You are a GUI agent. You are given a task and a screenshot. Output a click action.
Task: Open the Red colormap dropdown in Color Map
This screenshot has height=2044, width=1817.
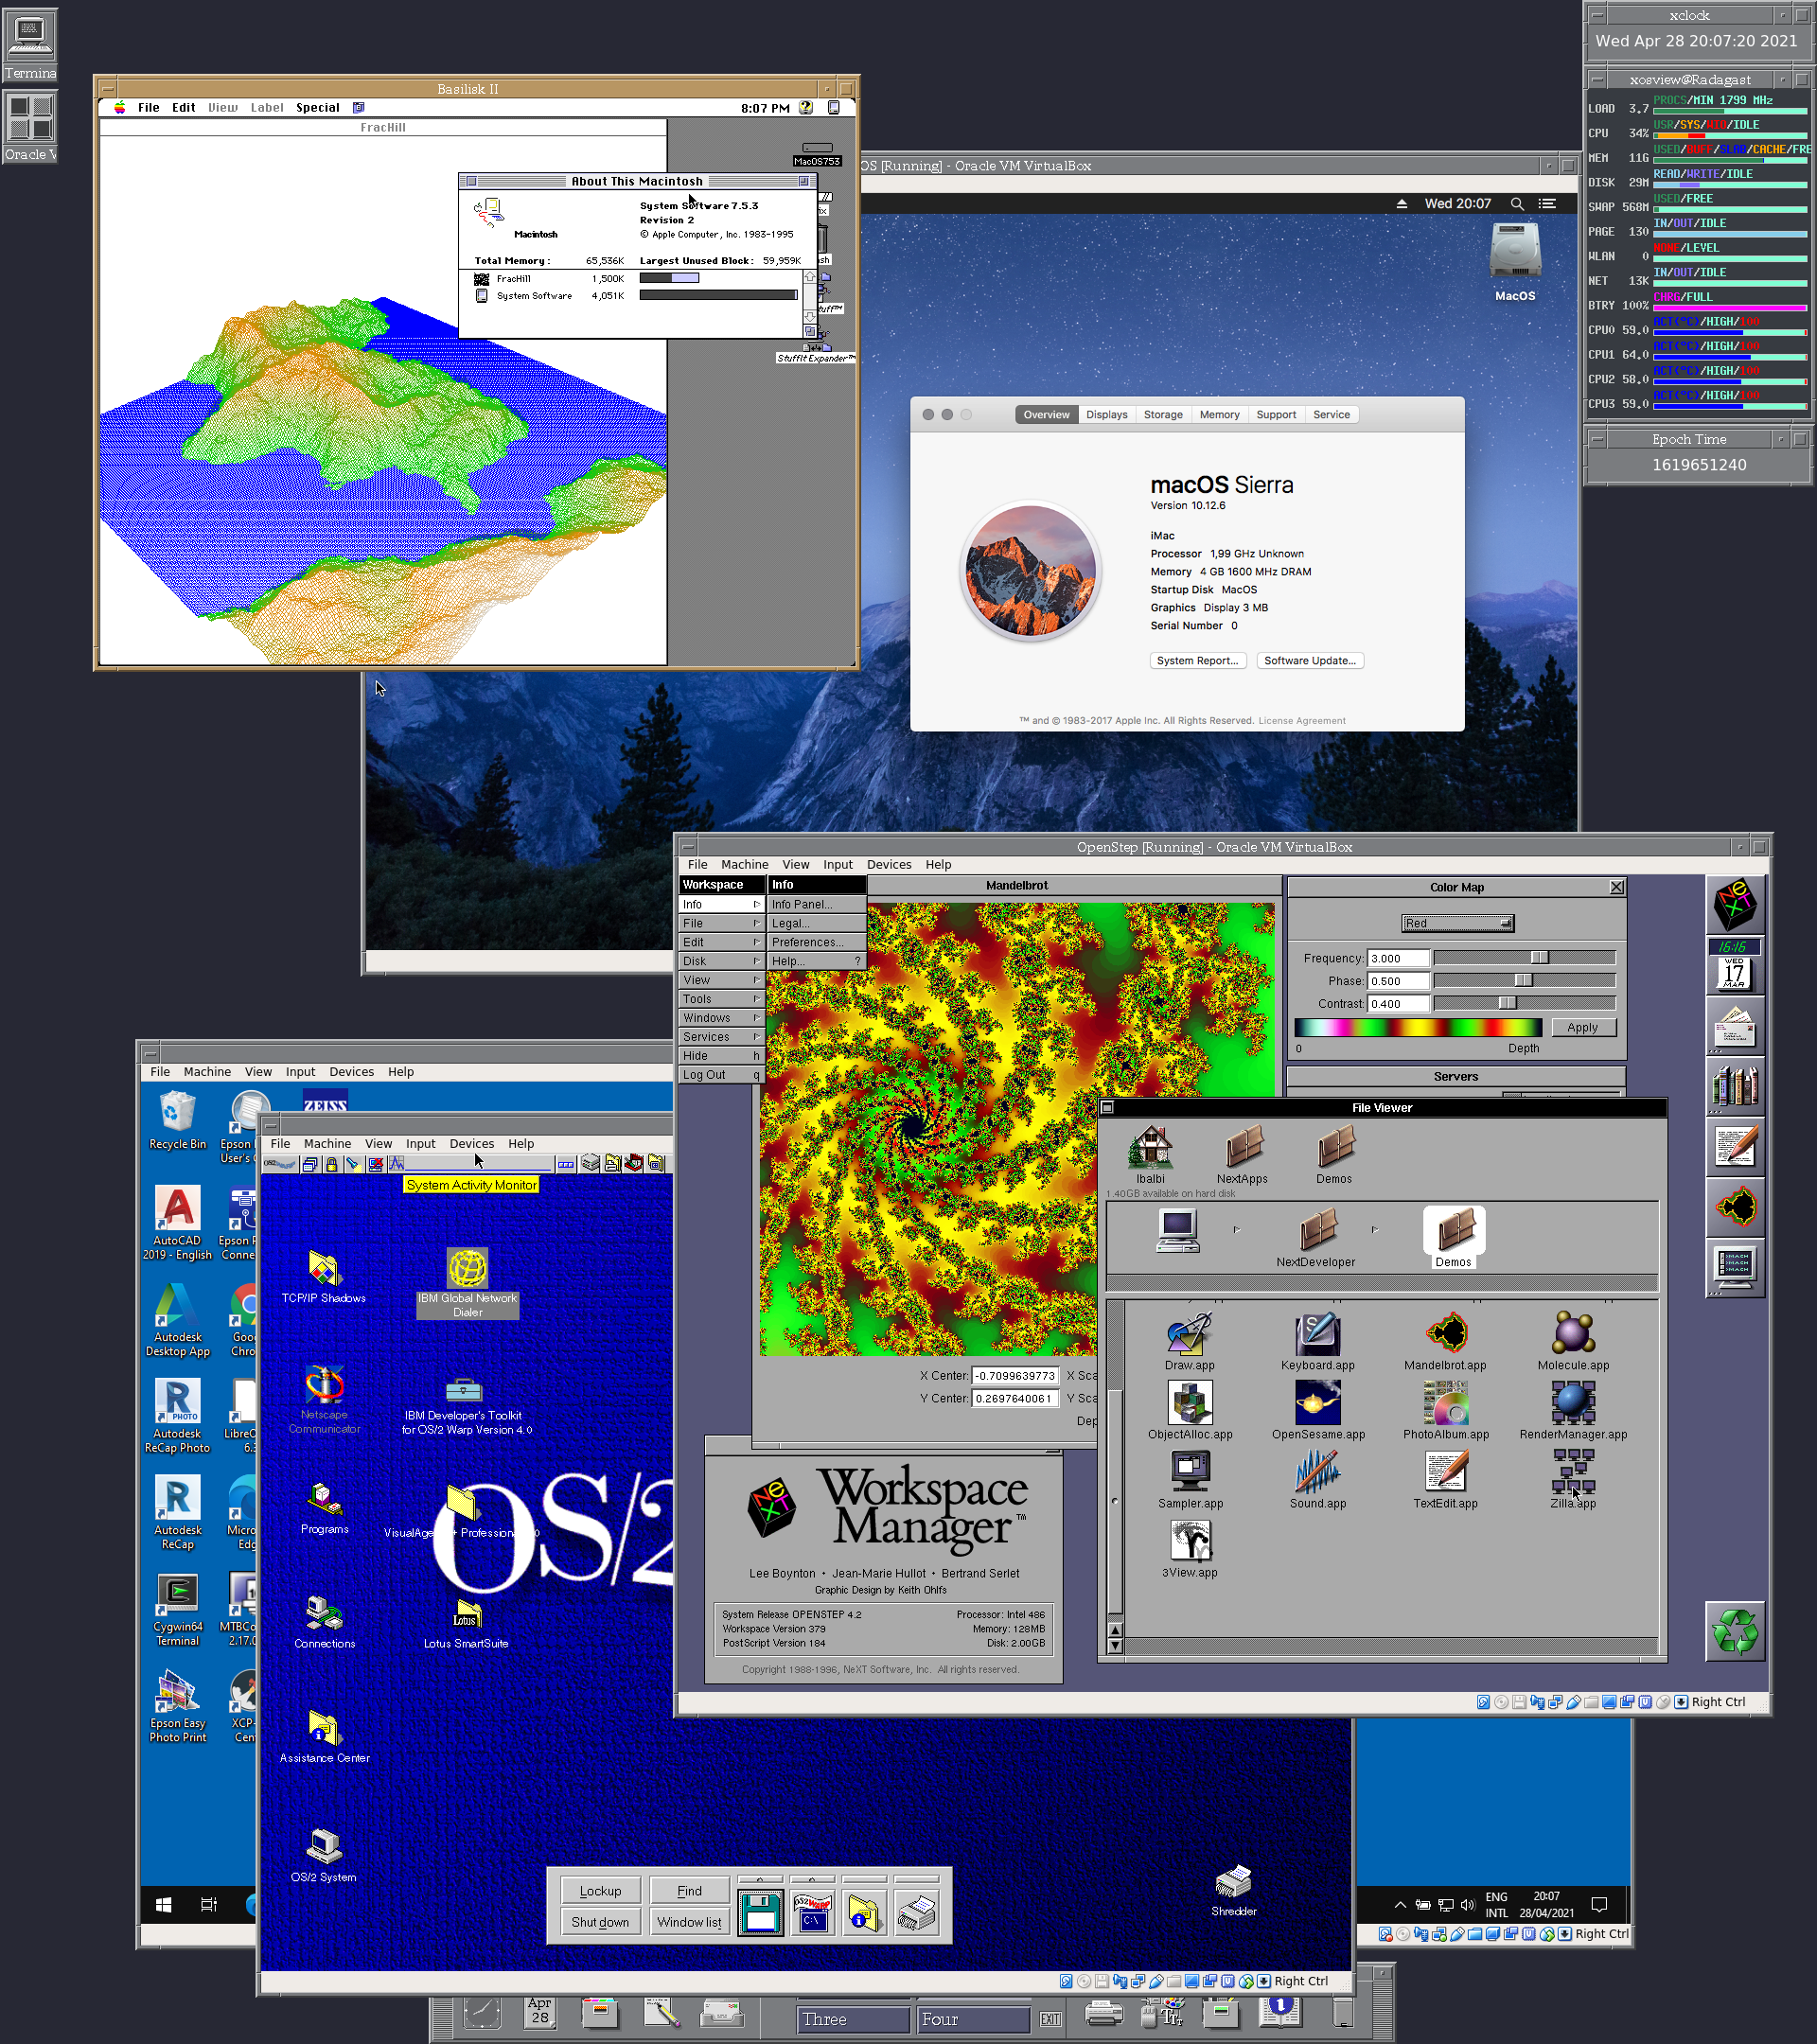point(1458,922)
